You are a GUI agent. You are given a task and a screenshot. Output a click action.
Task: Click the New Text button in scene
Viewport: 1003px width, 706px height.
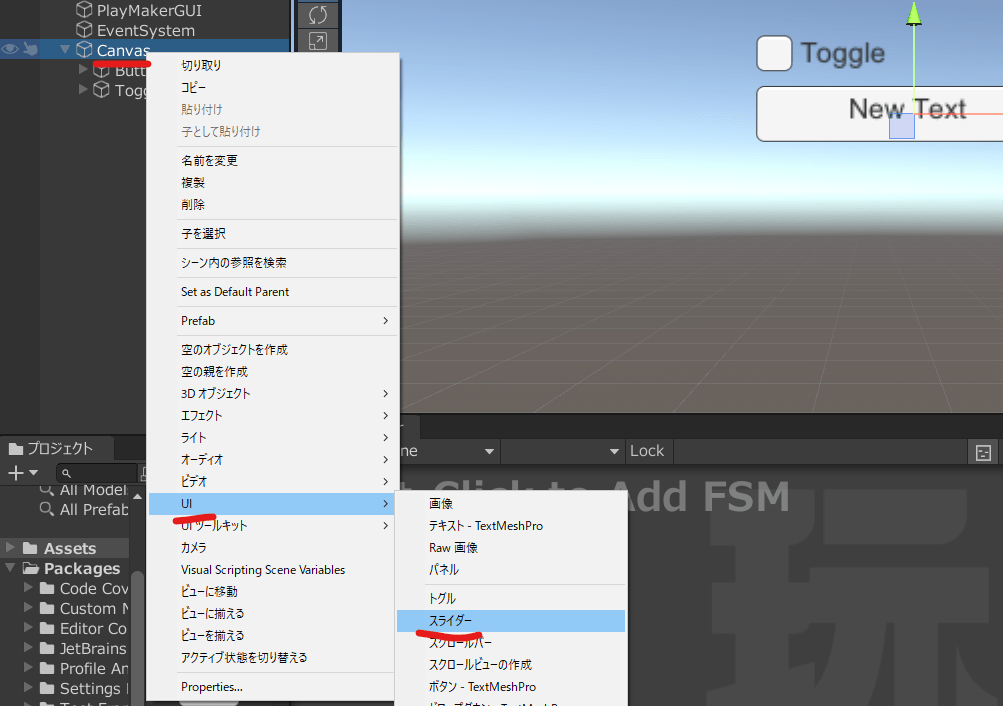(878, 112)
